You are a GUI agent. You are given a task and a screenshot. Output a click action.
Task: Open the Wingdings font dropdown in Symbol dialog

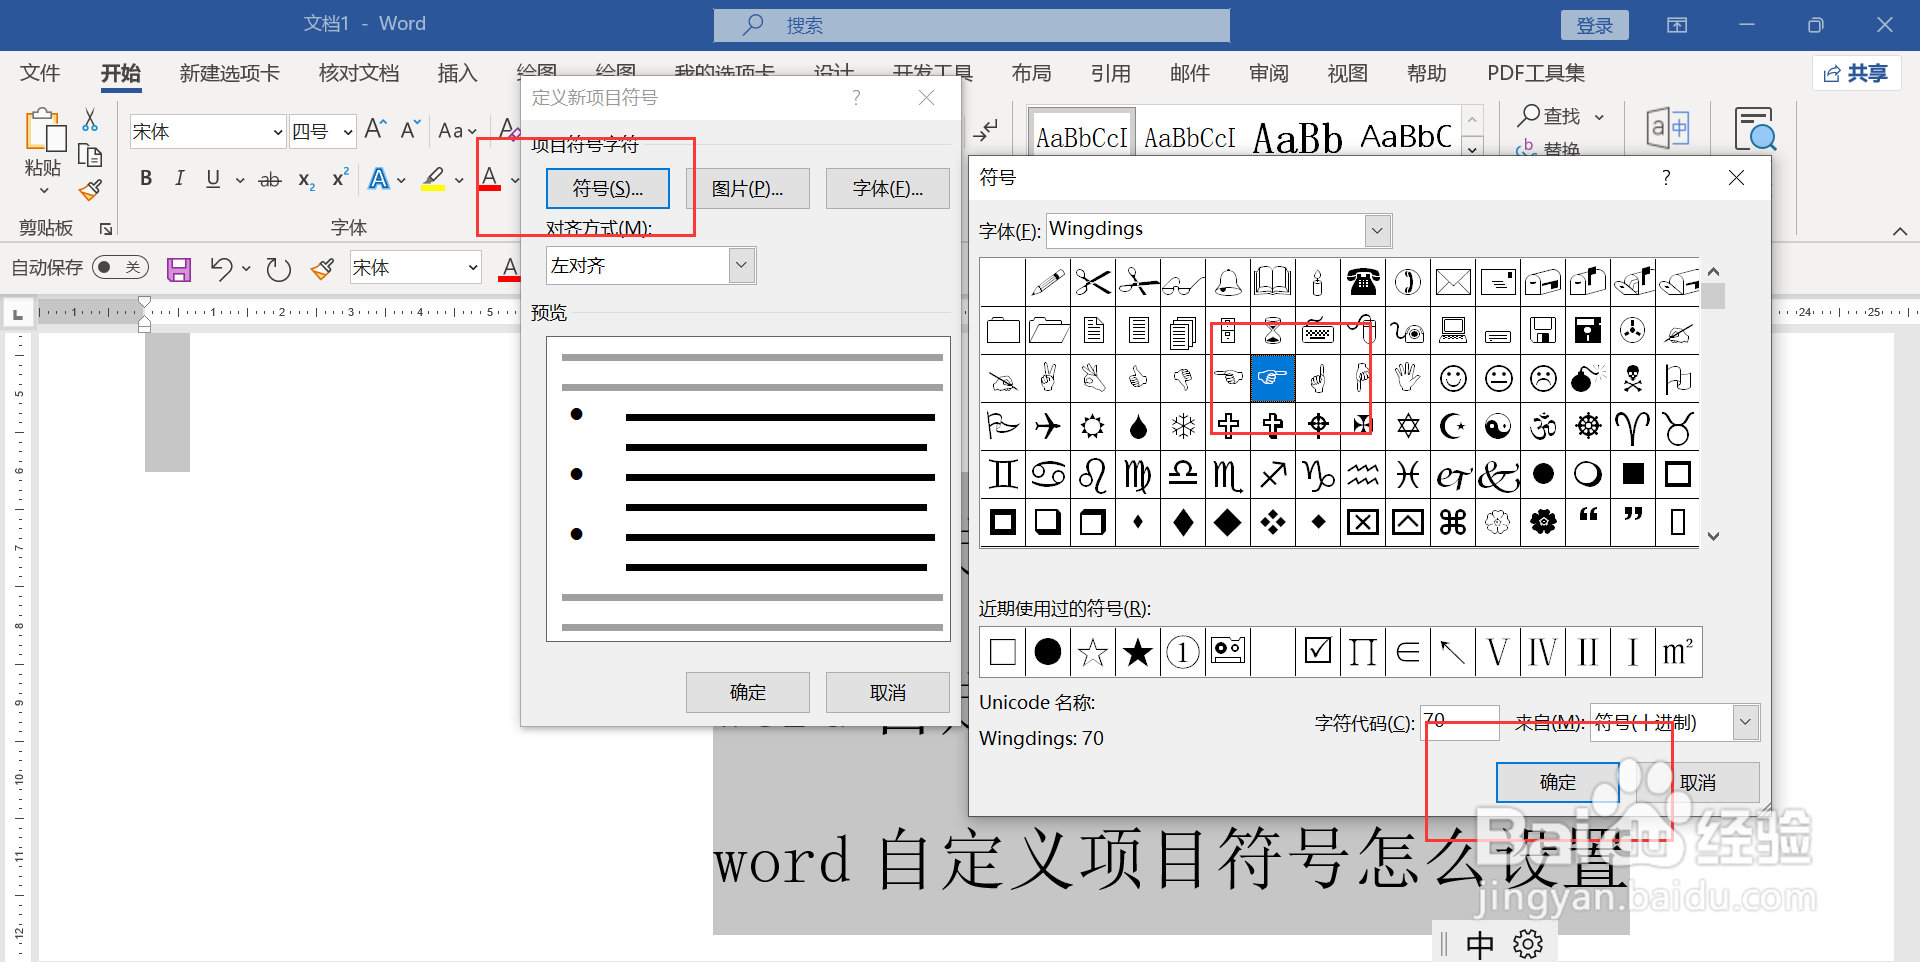point(1377,231)
